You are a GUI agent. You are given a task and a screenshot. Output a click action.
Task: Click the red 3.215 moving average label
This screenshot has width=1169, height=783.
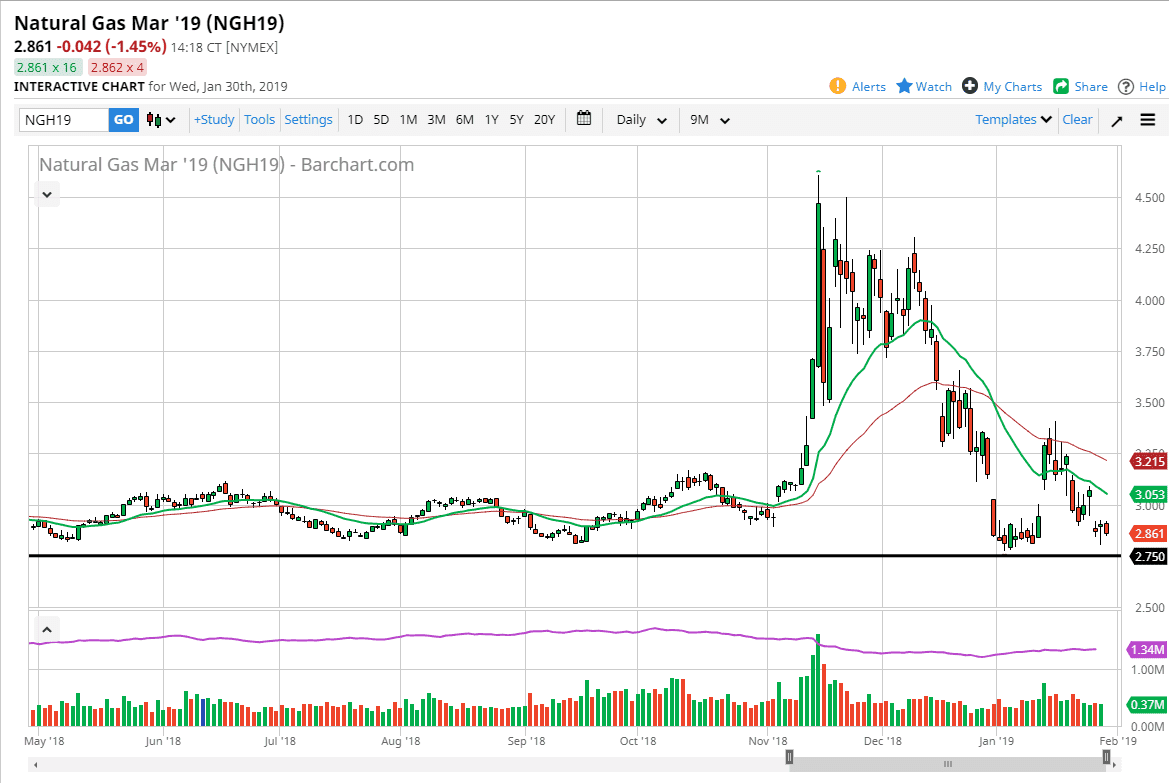click(1149, 462)
